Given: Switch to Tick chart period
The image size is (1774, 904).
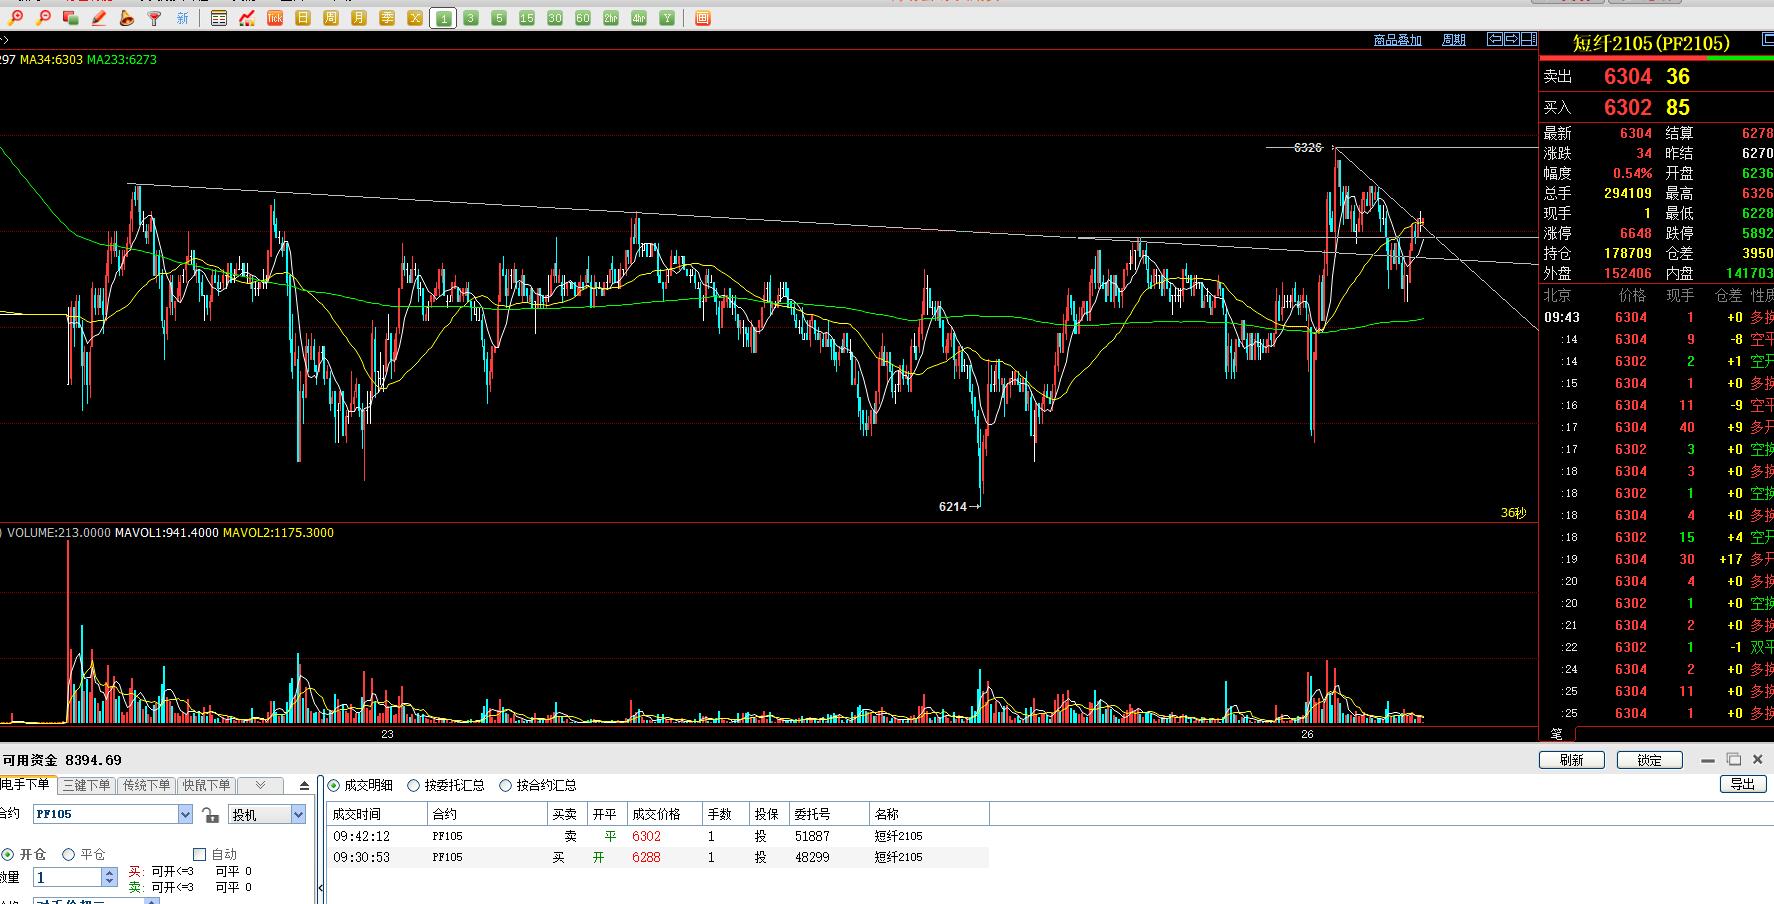Looking at the screenshot, I should pos(275,18).
